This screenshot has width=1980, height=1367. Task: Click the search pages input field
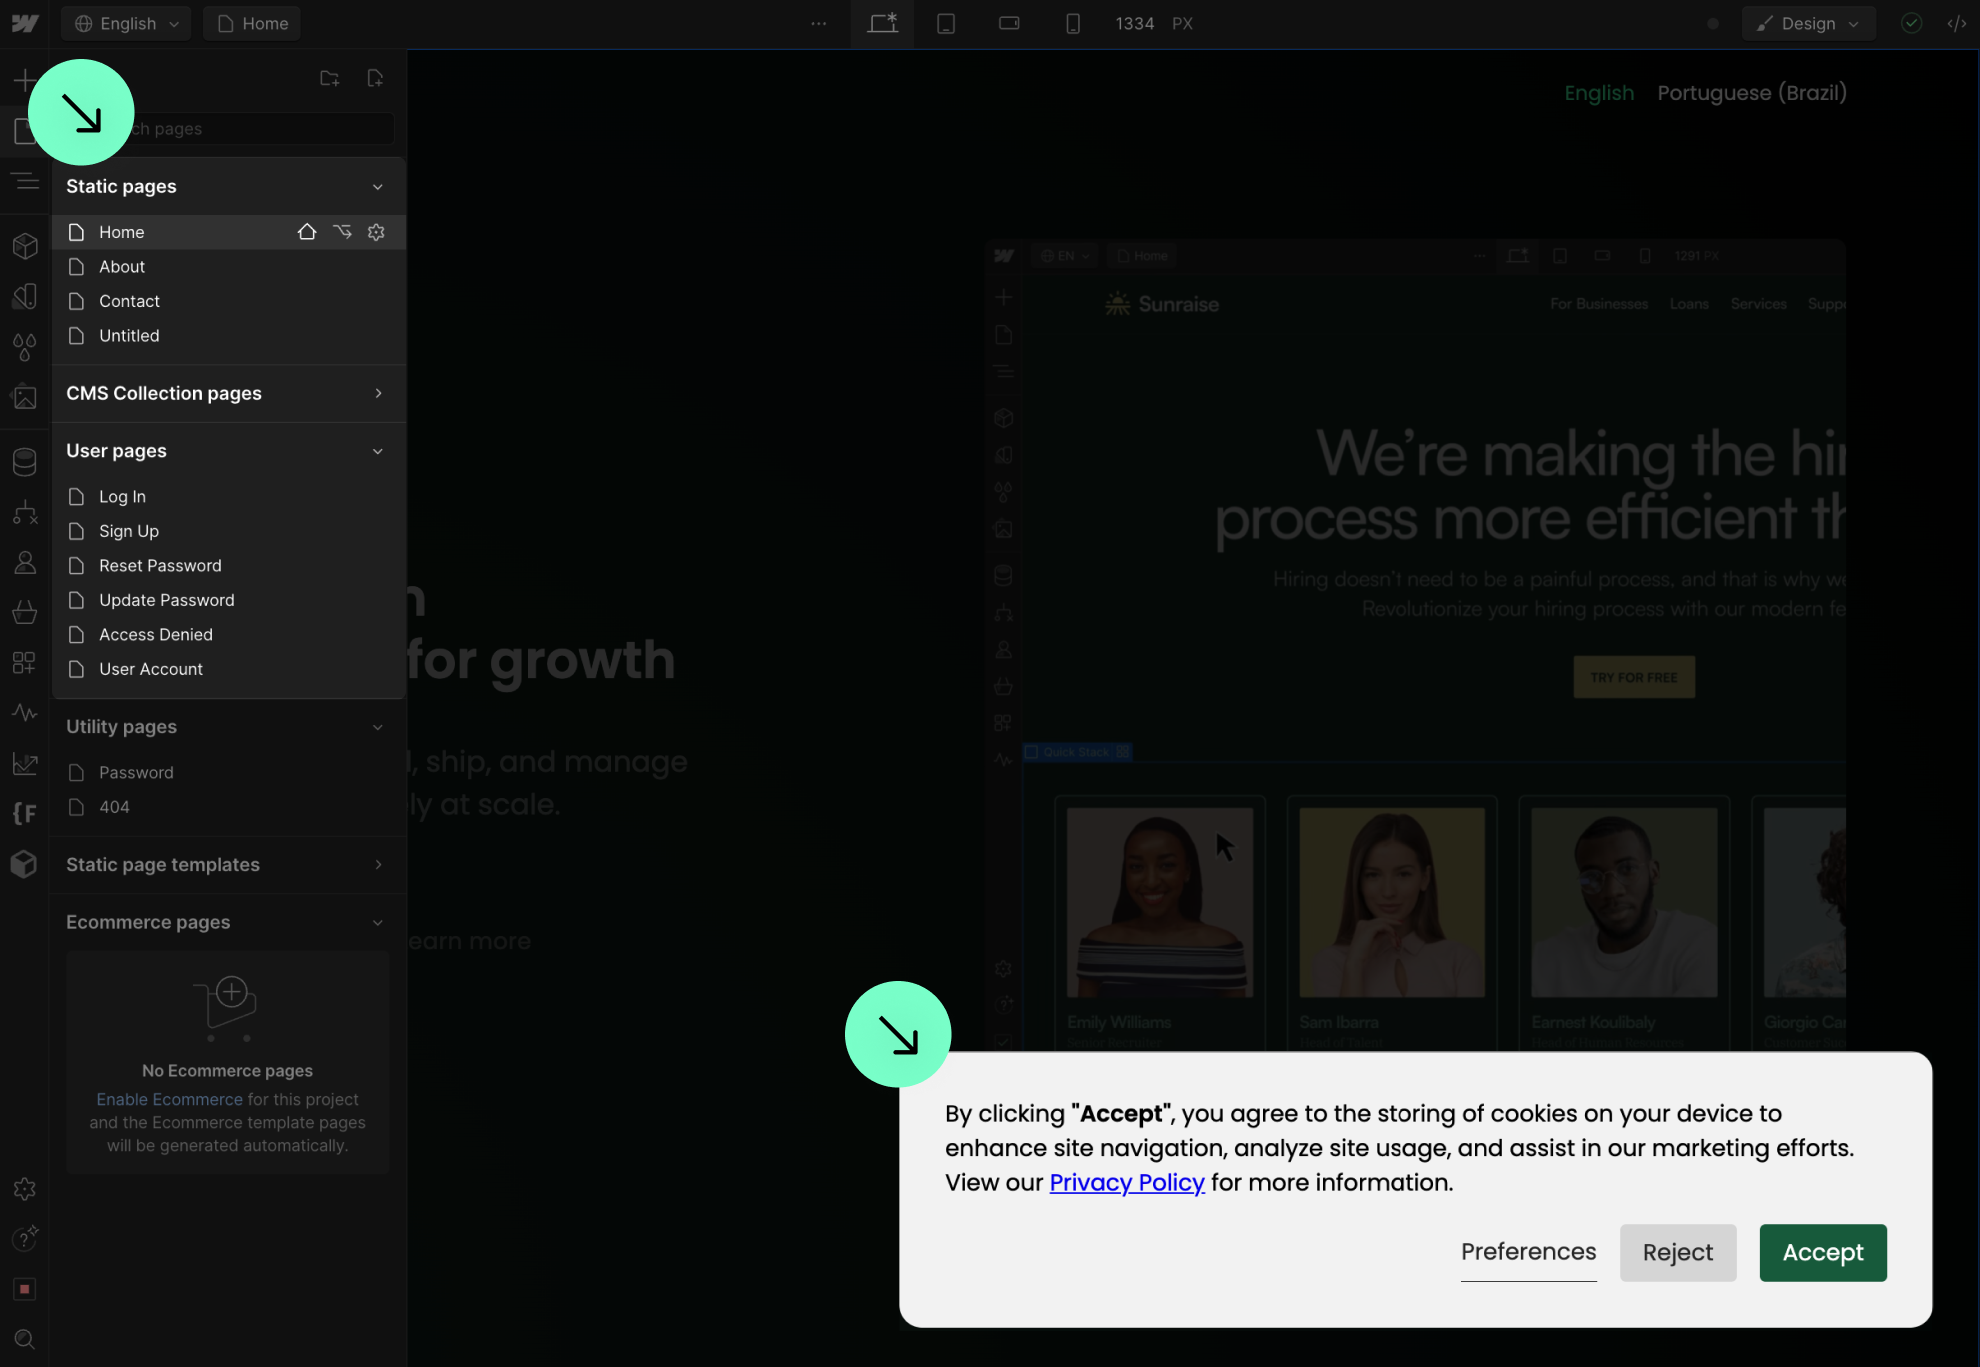point(228,129)
